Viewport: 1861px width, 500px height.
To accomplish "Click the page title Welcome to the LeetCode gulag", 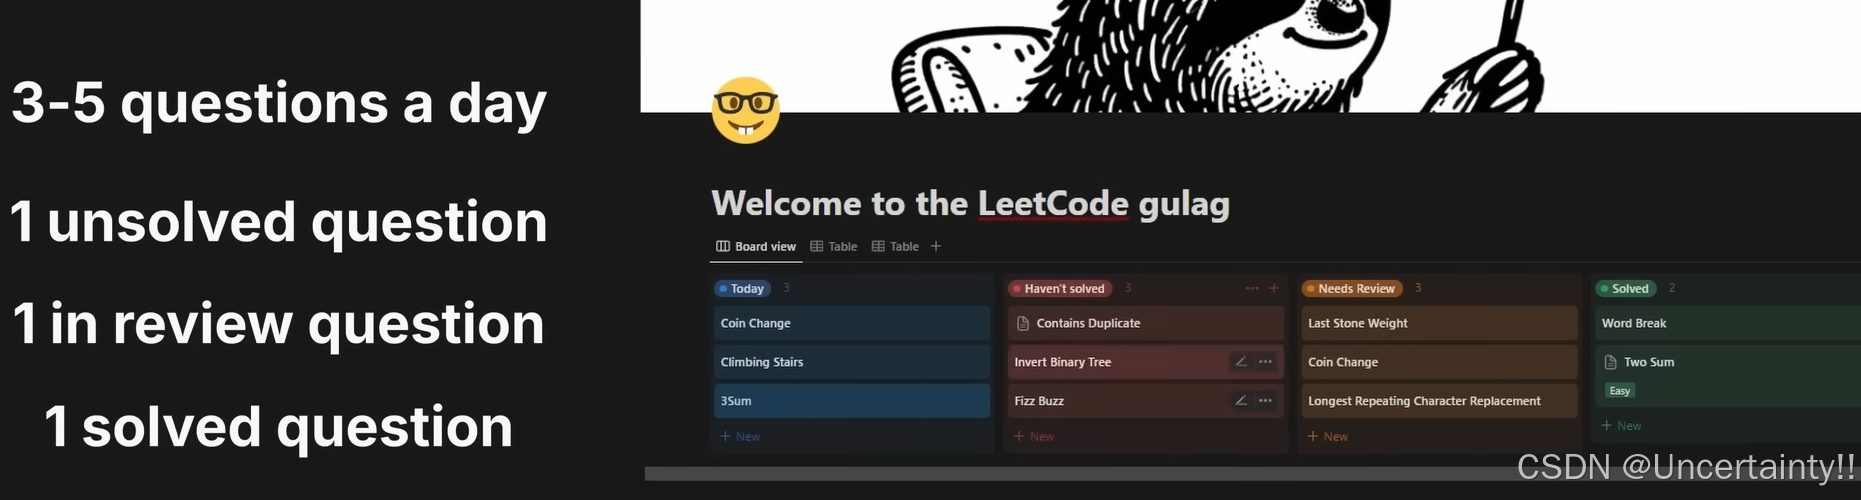I will point(970,204).
